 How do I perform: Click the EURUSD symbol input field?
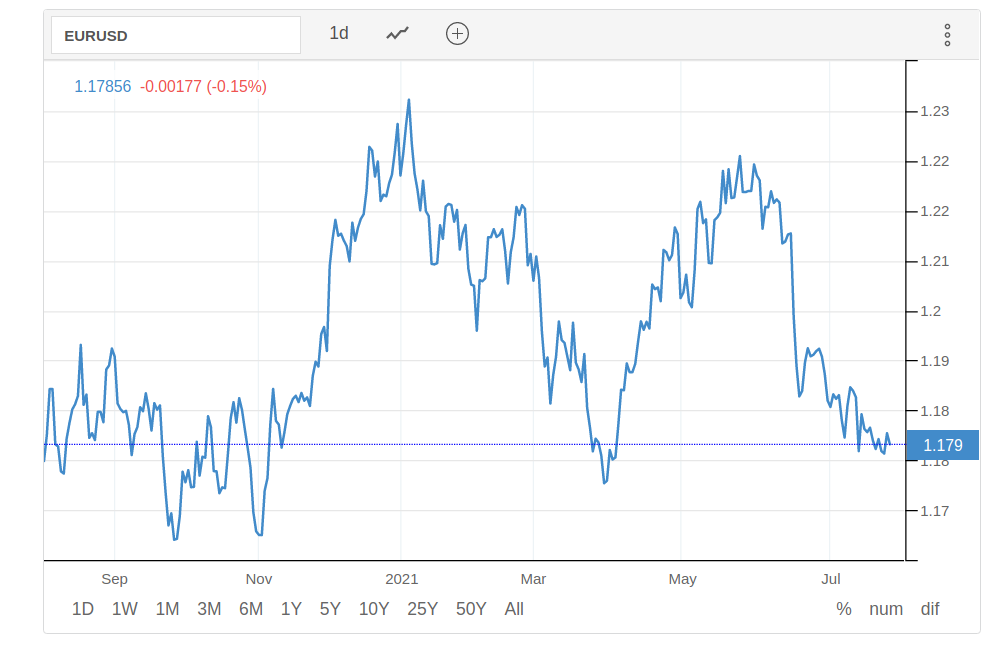(176, 35)
